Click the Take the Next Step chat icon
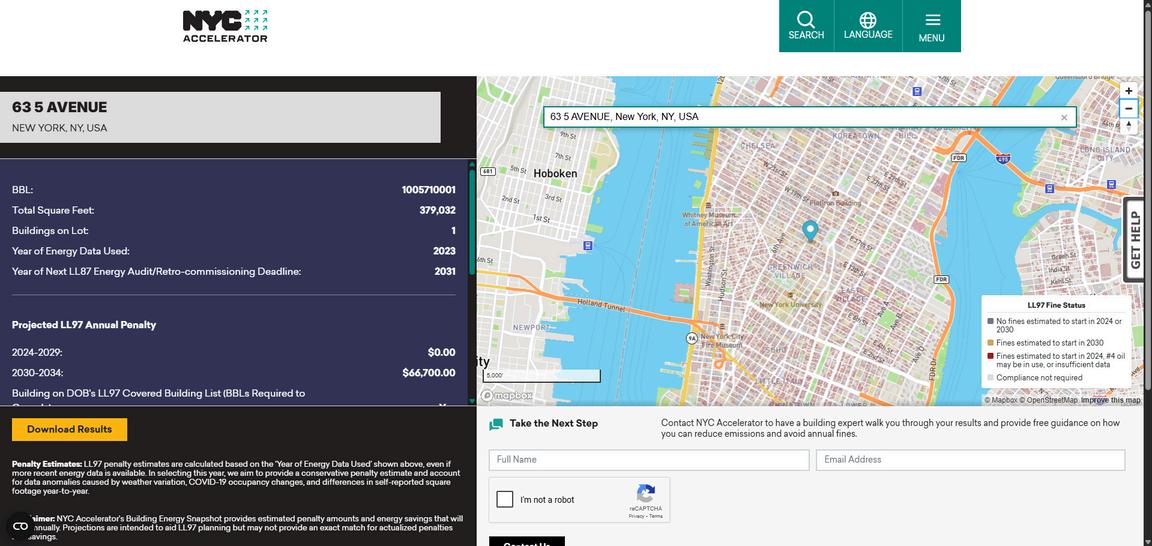1152x546 pixels. click(x=496, y=424)
